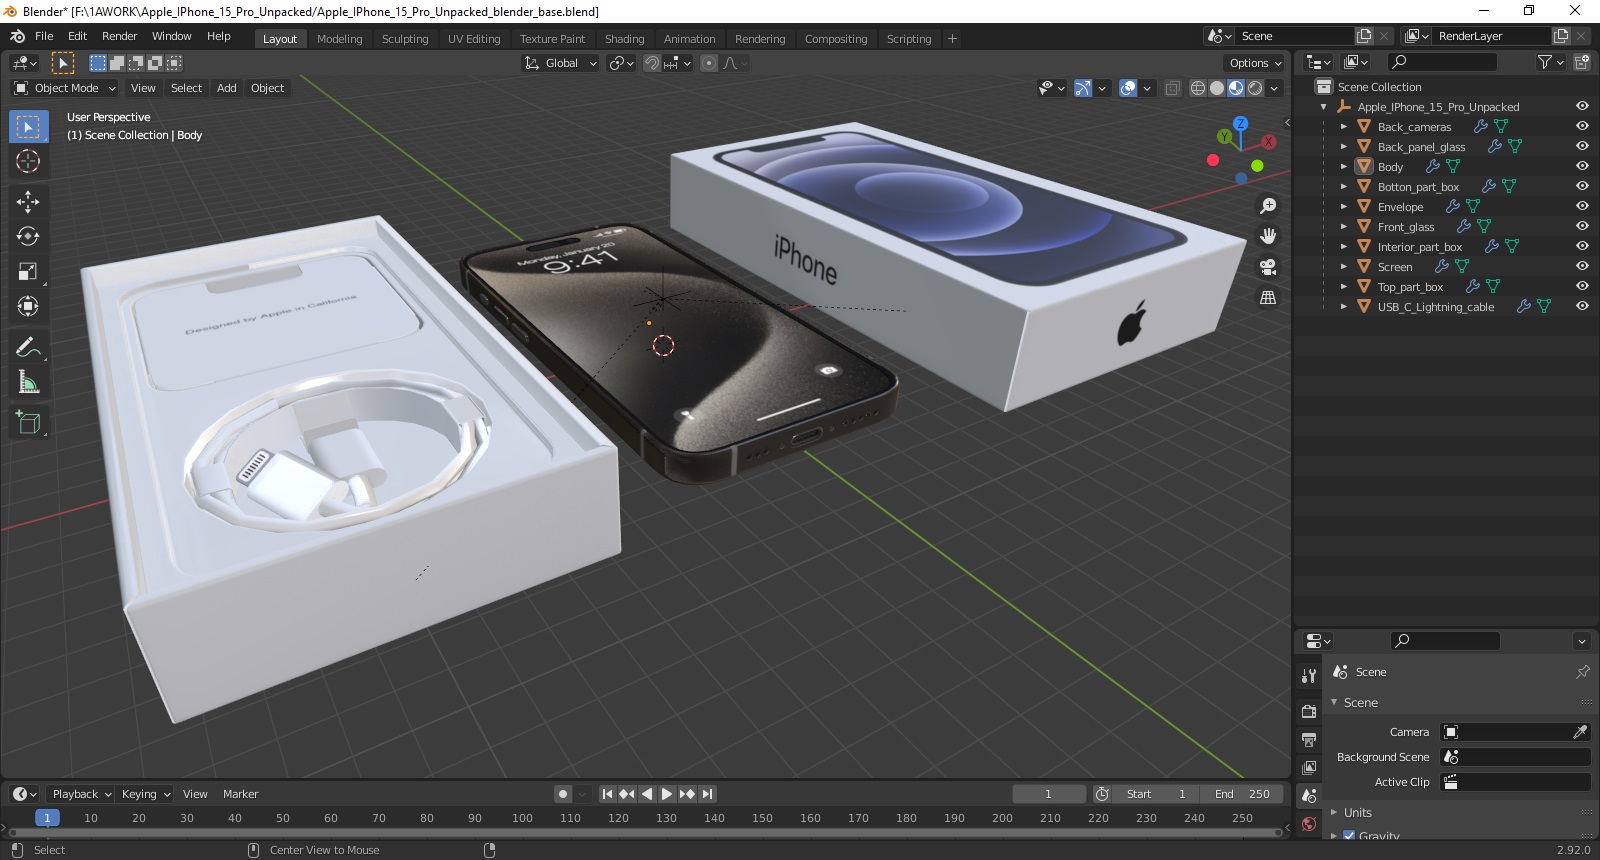This screenshot has width=1600, height=860.
Task: Click the outliner search field
Action: tap(1440, 62)
